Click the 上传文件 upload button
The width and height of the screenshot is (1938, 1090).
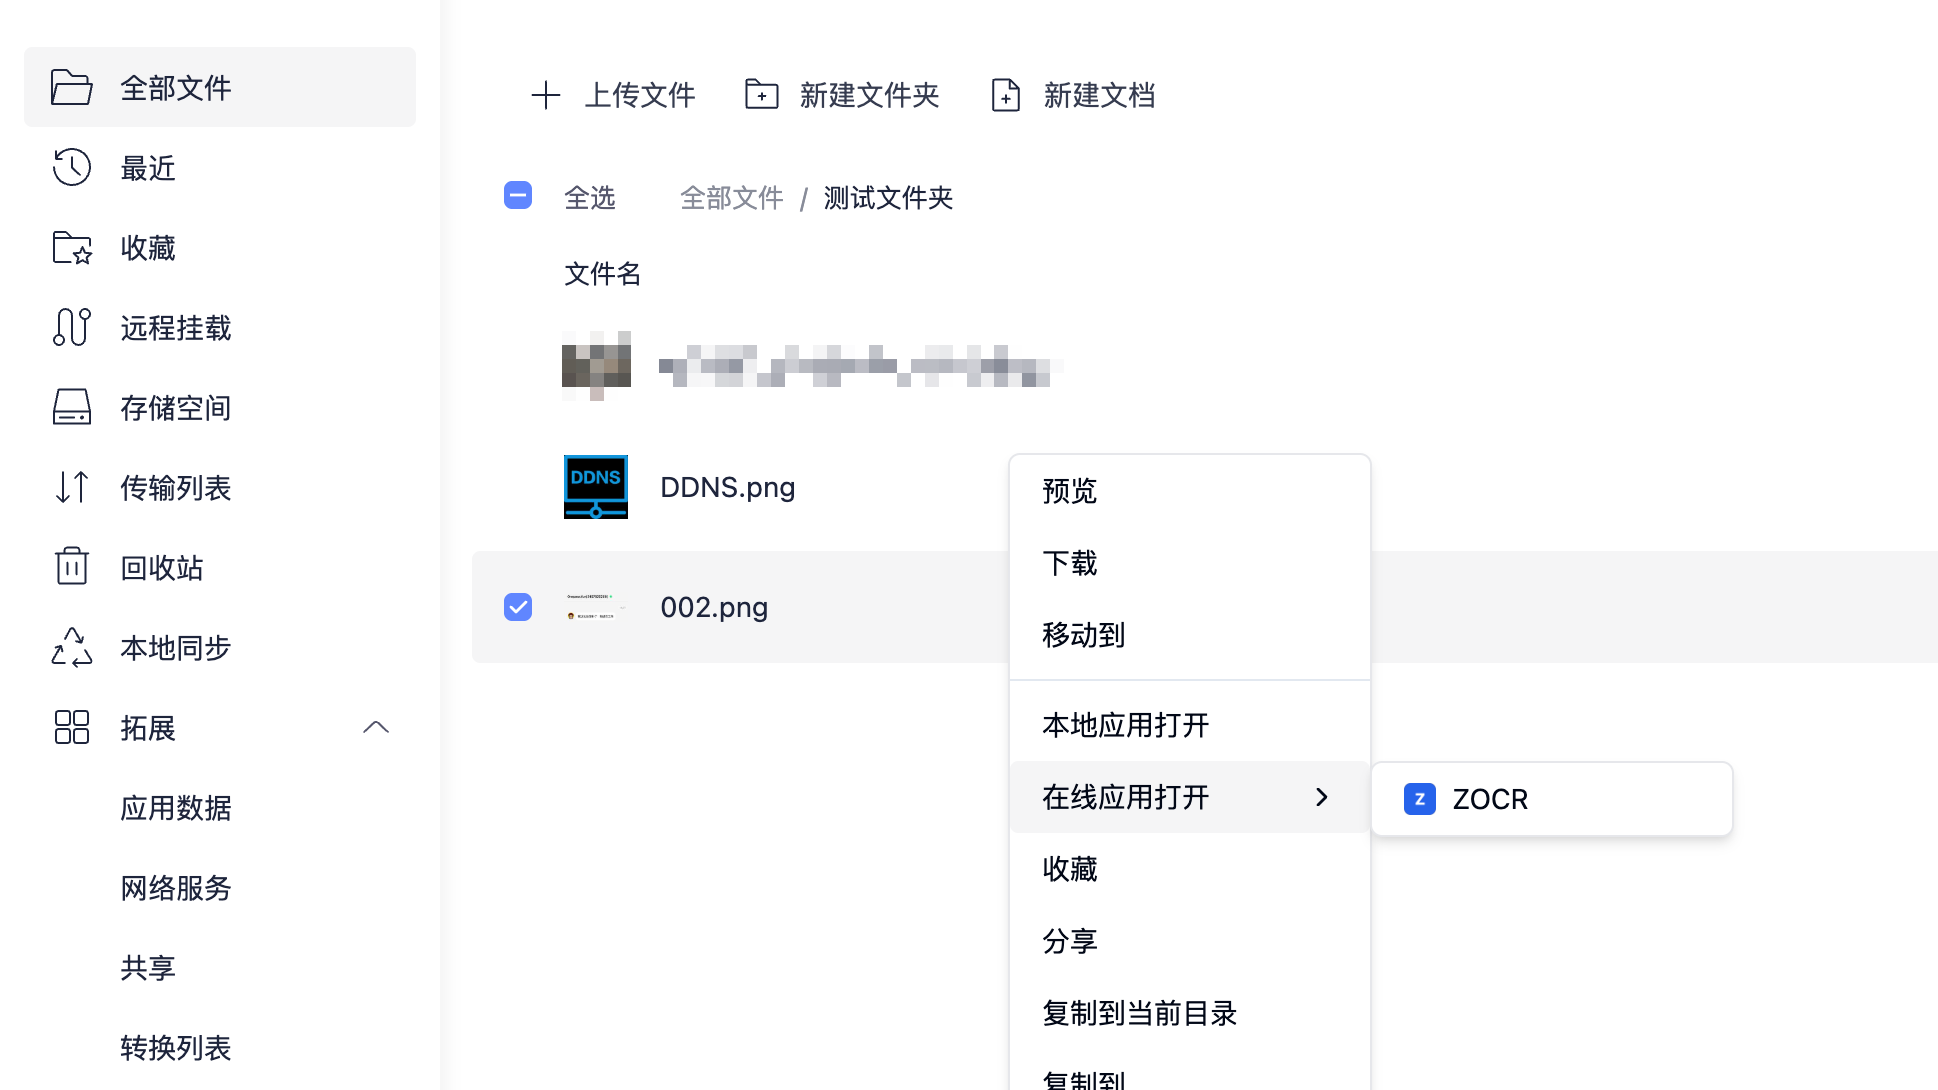pos(613,95)
